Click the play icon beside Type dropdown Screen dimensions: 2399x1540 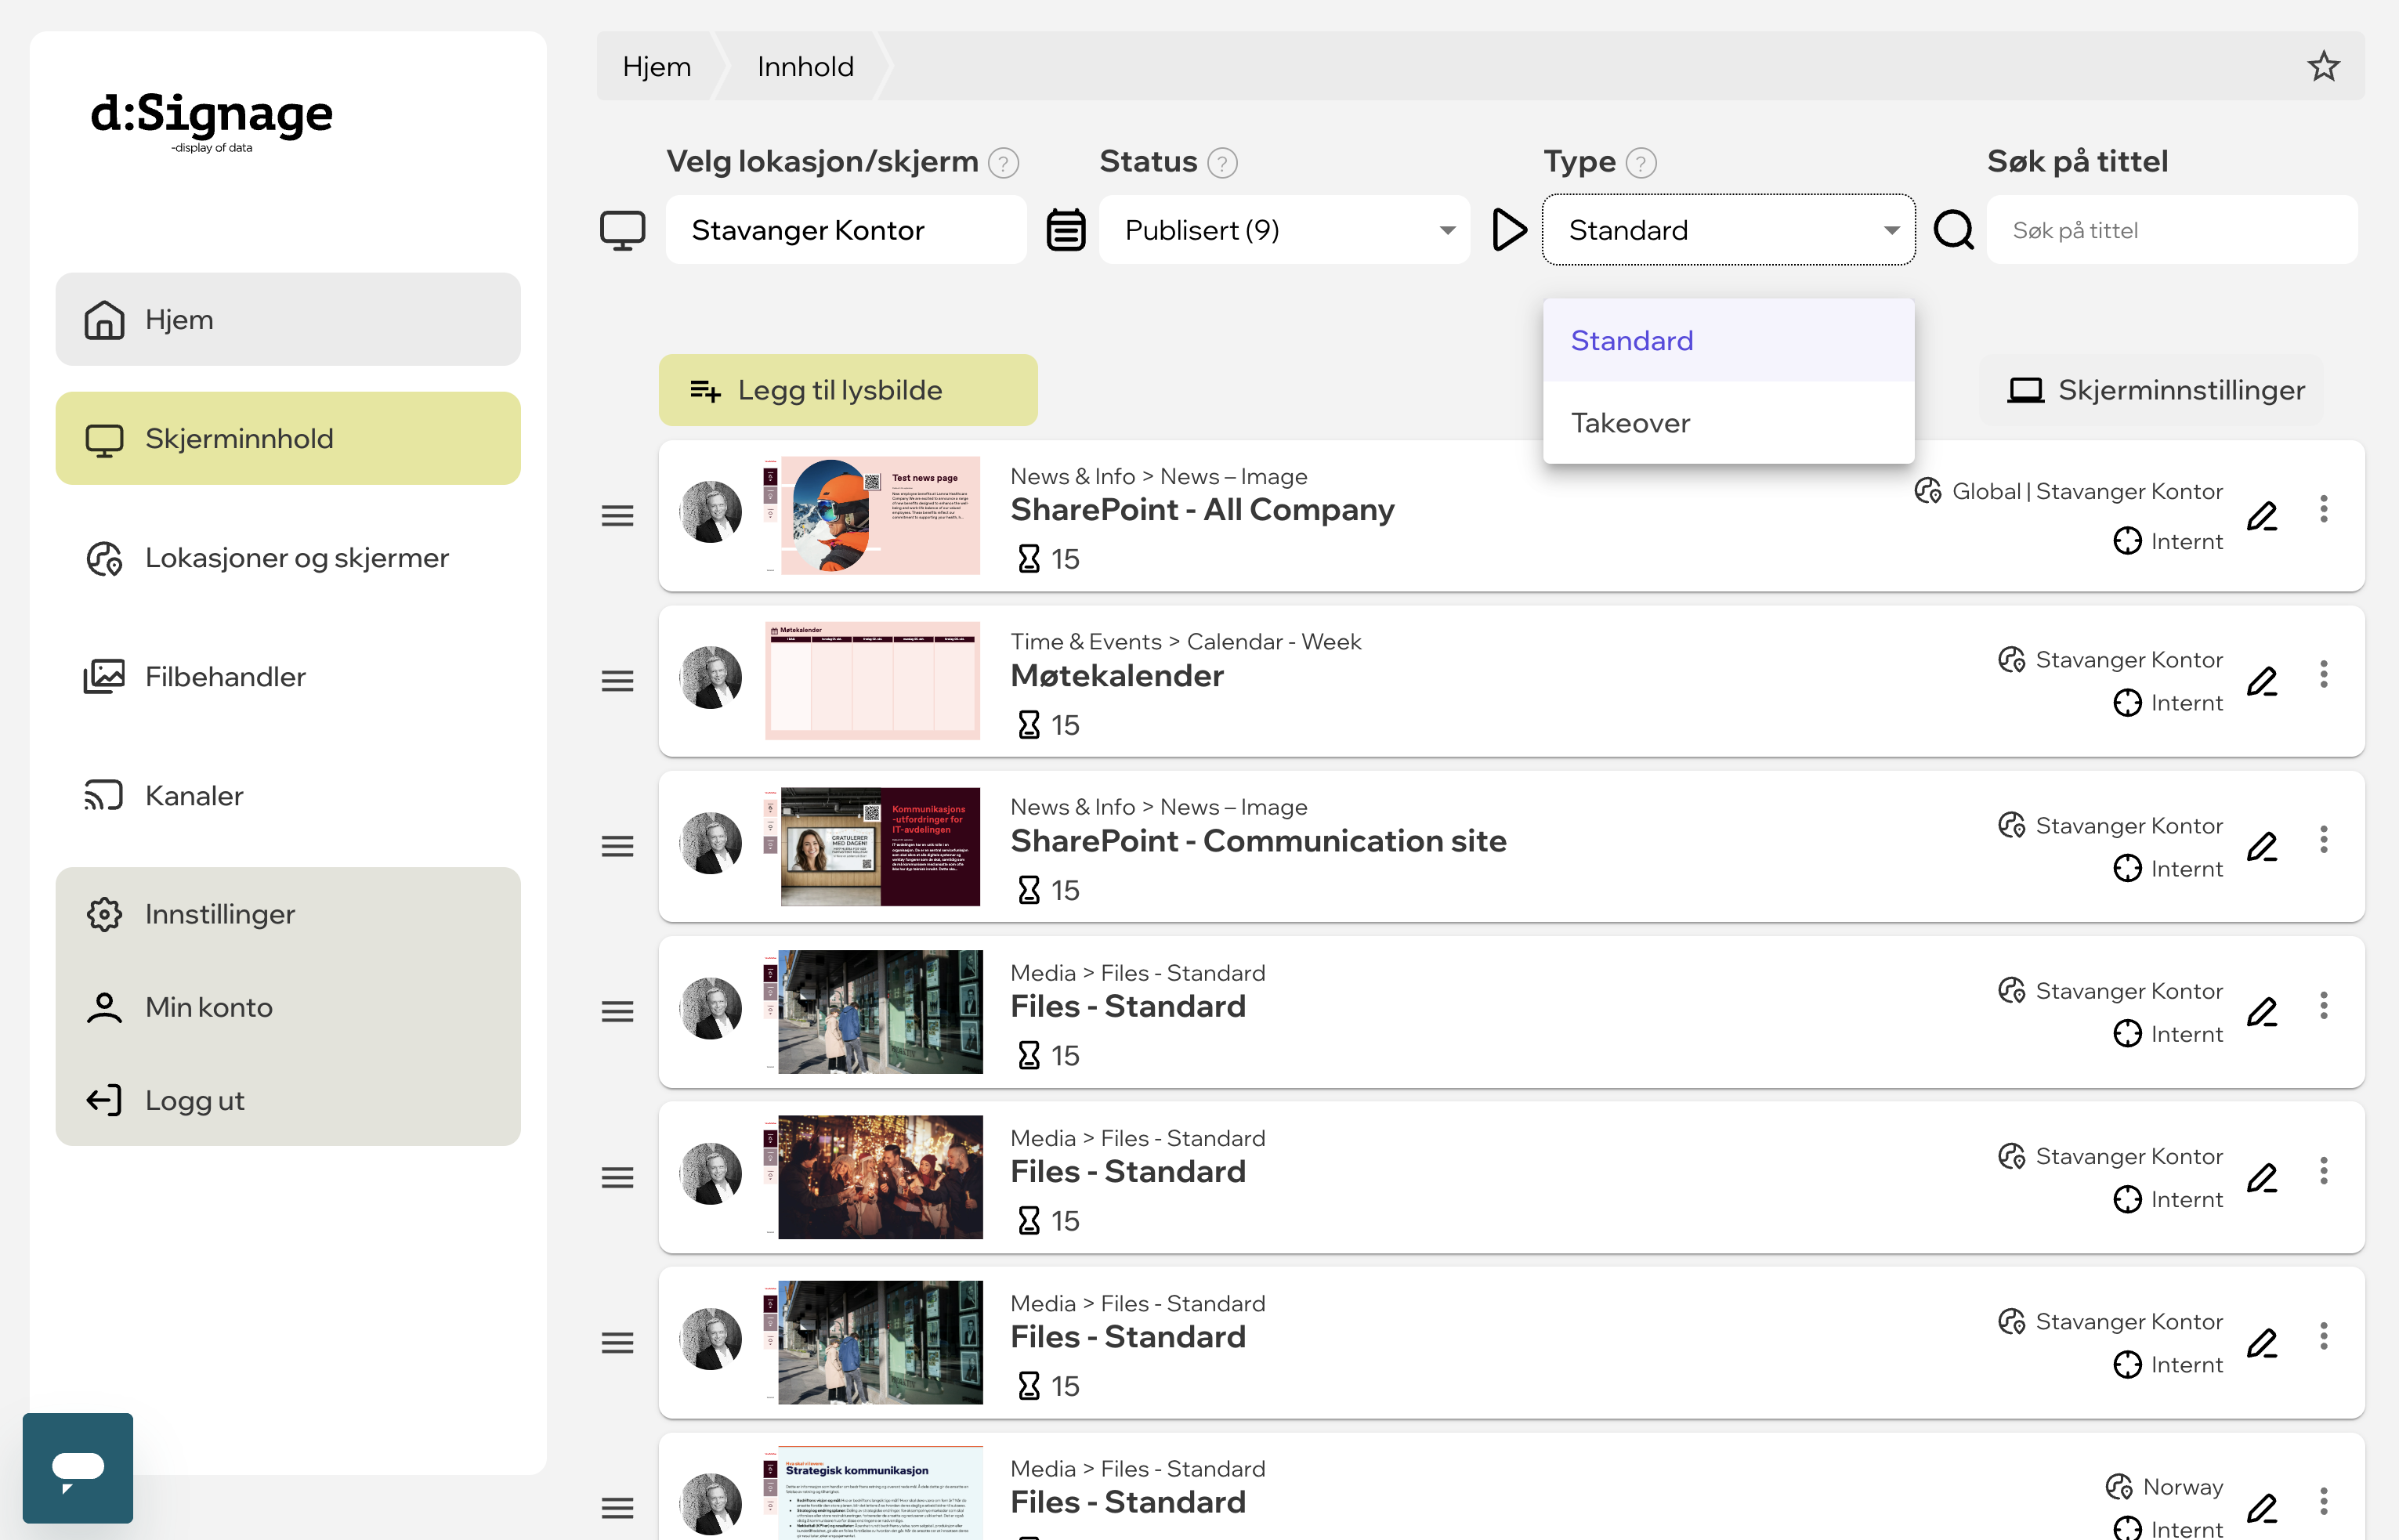coord(1508,230)
